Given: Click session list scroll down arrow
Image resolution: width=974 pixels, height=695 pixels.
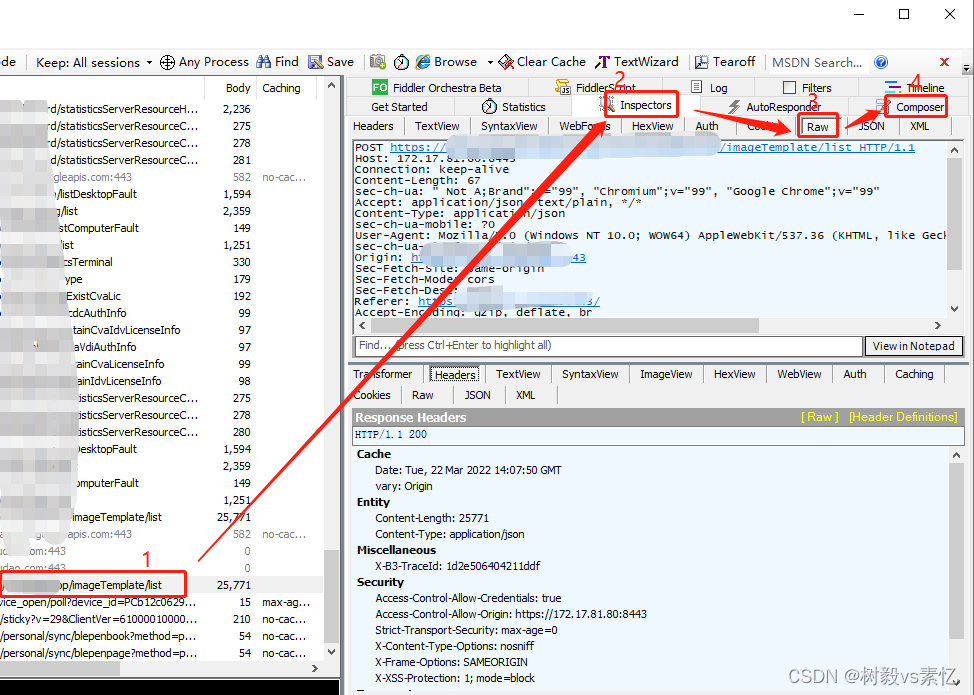Looking at the screenshot, I should coord(332,652).
